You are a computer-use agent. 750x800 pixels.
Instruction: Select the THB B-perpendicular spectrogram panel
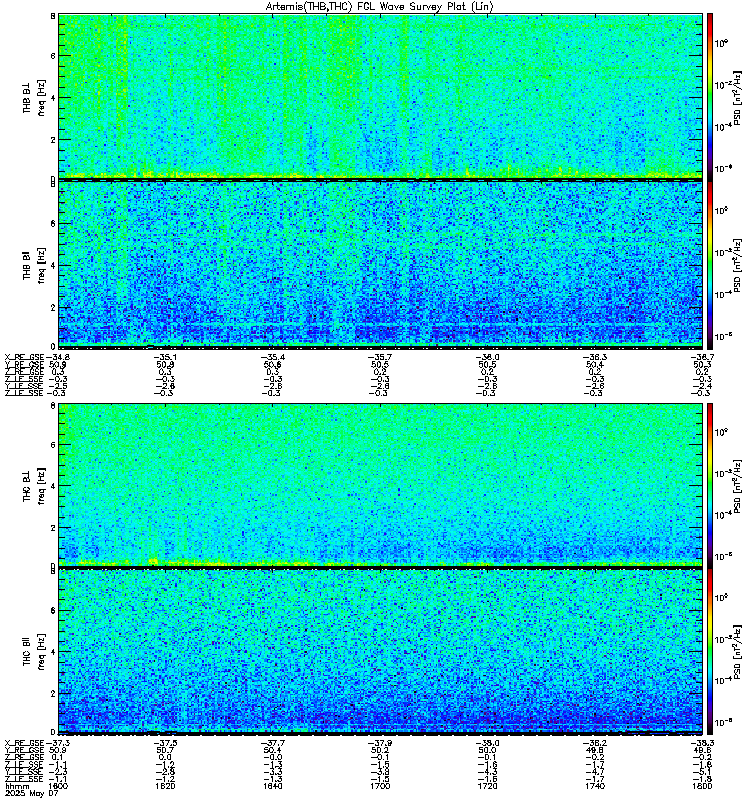381,96
